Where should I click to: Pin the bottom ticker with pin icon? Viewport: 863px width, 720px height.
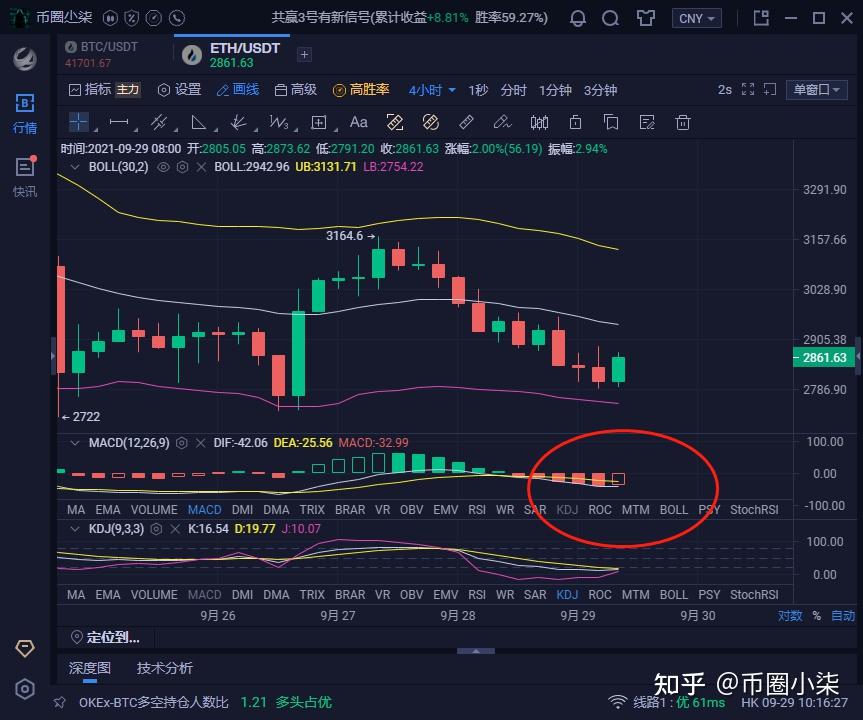tap(59, 702)
